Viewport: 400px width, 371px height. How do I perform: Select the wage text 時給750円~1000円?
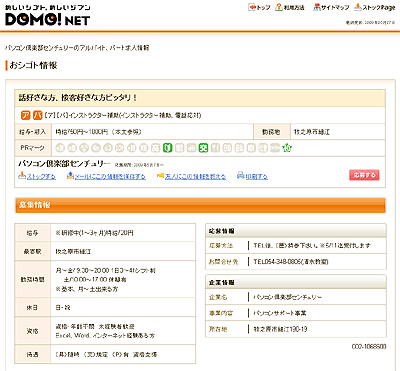click(82, 132)
